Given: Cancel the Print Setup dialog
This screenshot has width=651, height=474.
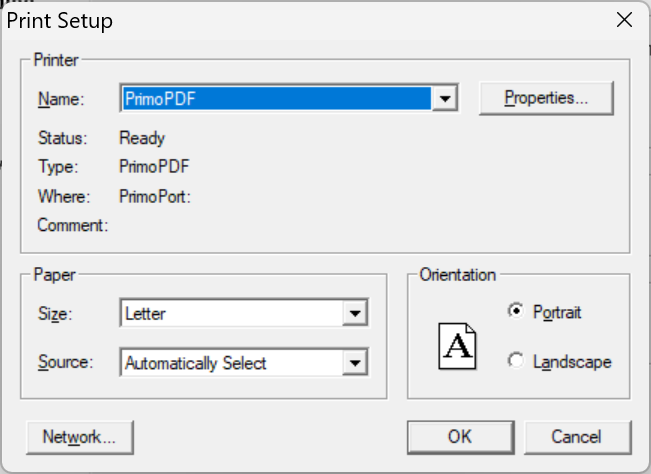Looking at the screenshot, I should click(577, 437).
